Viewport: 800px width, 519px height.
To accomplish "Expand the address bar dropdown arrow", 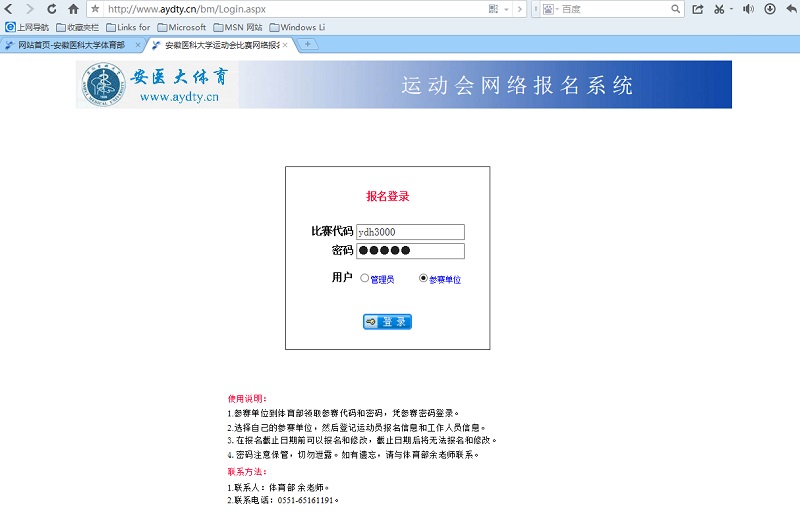I will point(506,9).
